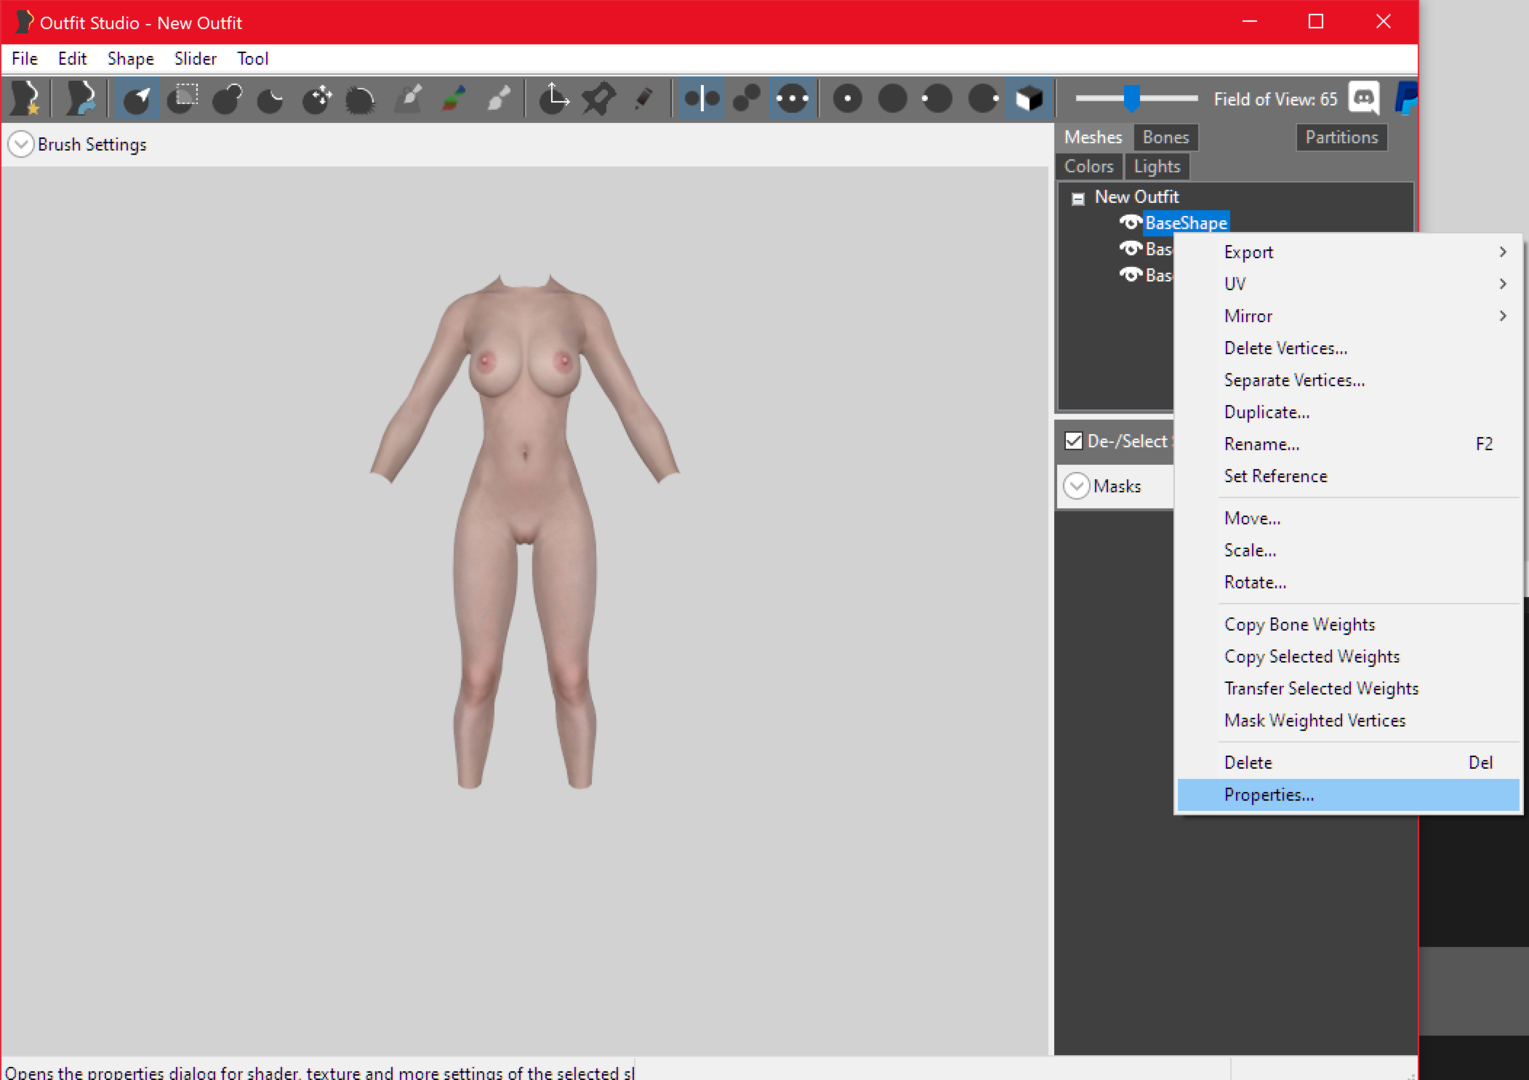Click the circle with center dot icon
Screen dimensions: 1529x1080
848,98
